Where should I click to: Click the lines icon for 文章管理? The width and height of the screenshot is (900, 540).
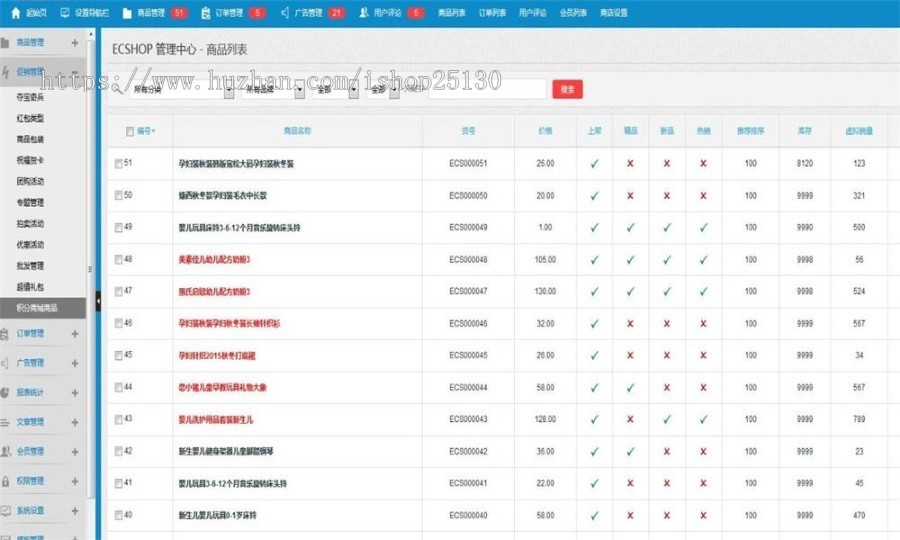(5, 422)
